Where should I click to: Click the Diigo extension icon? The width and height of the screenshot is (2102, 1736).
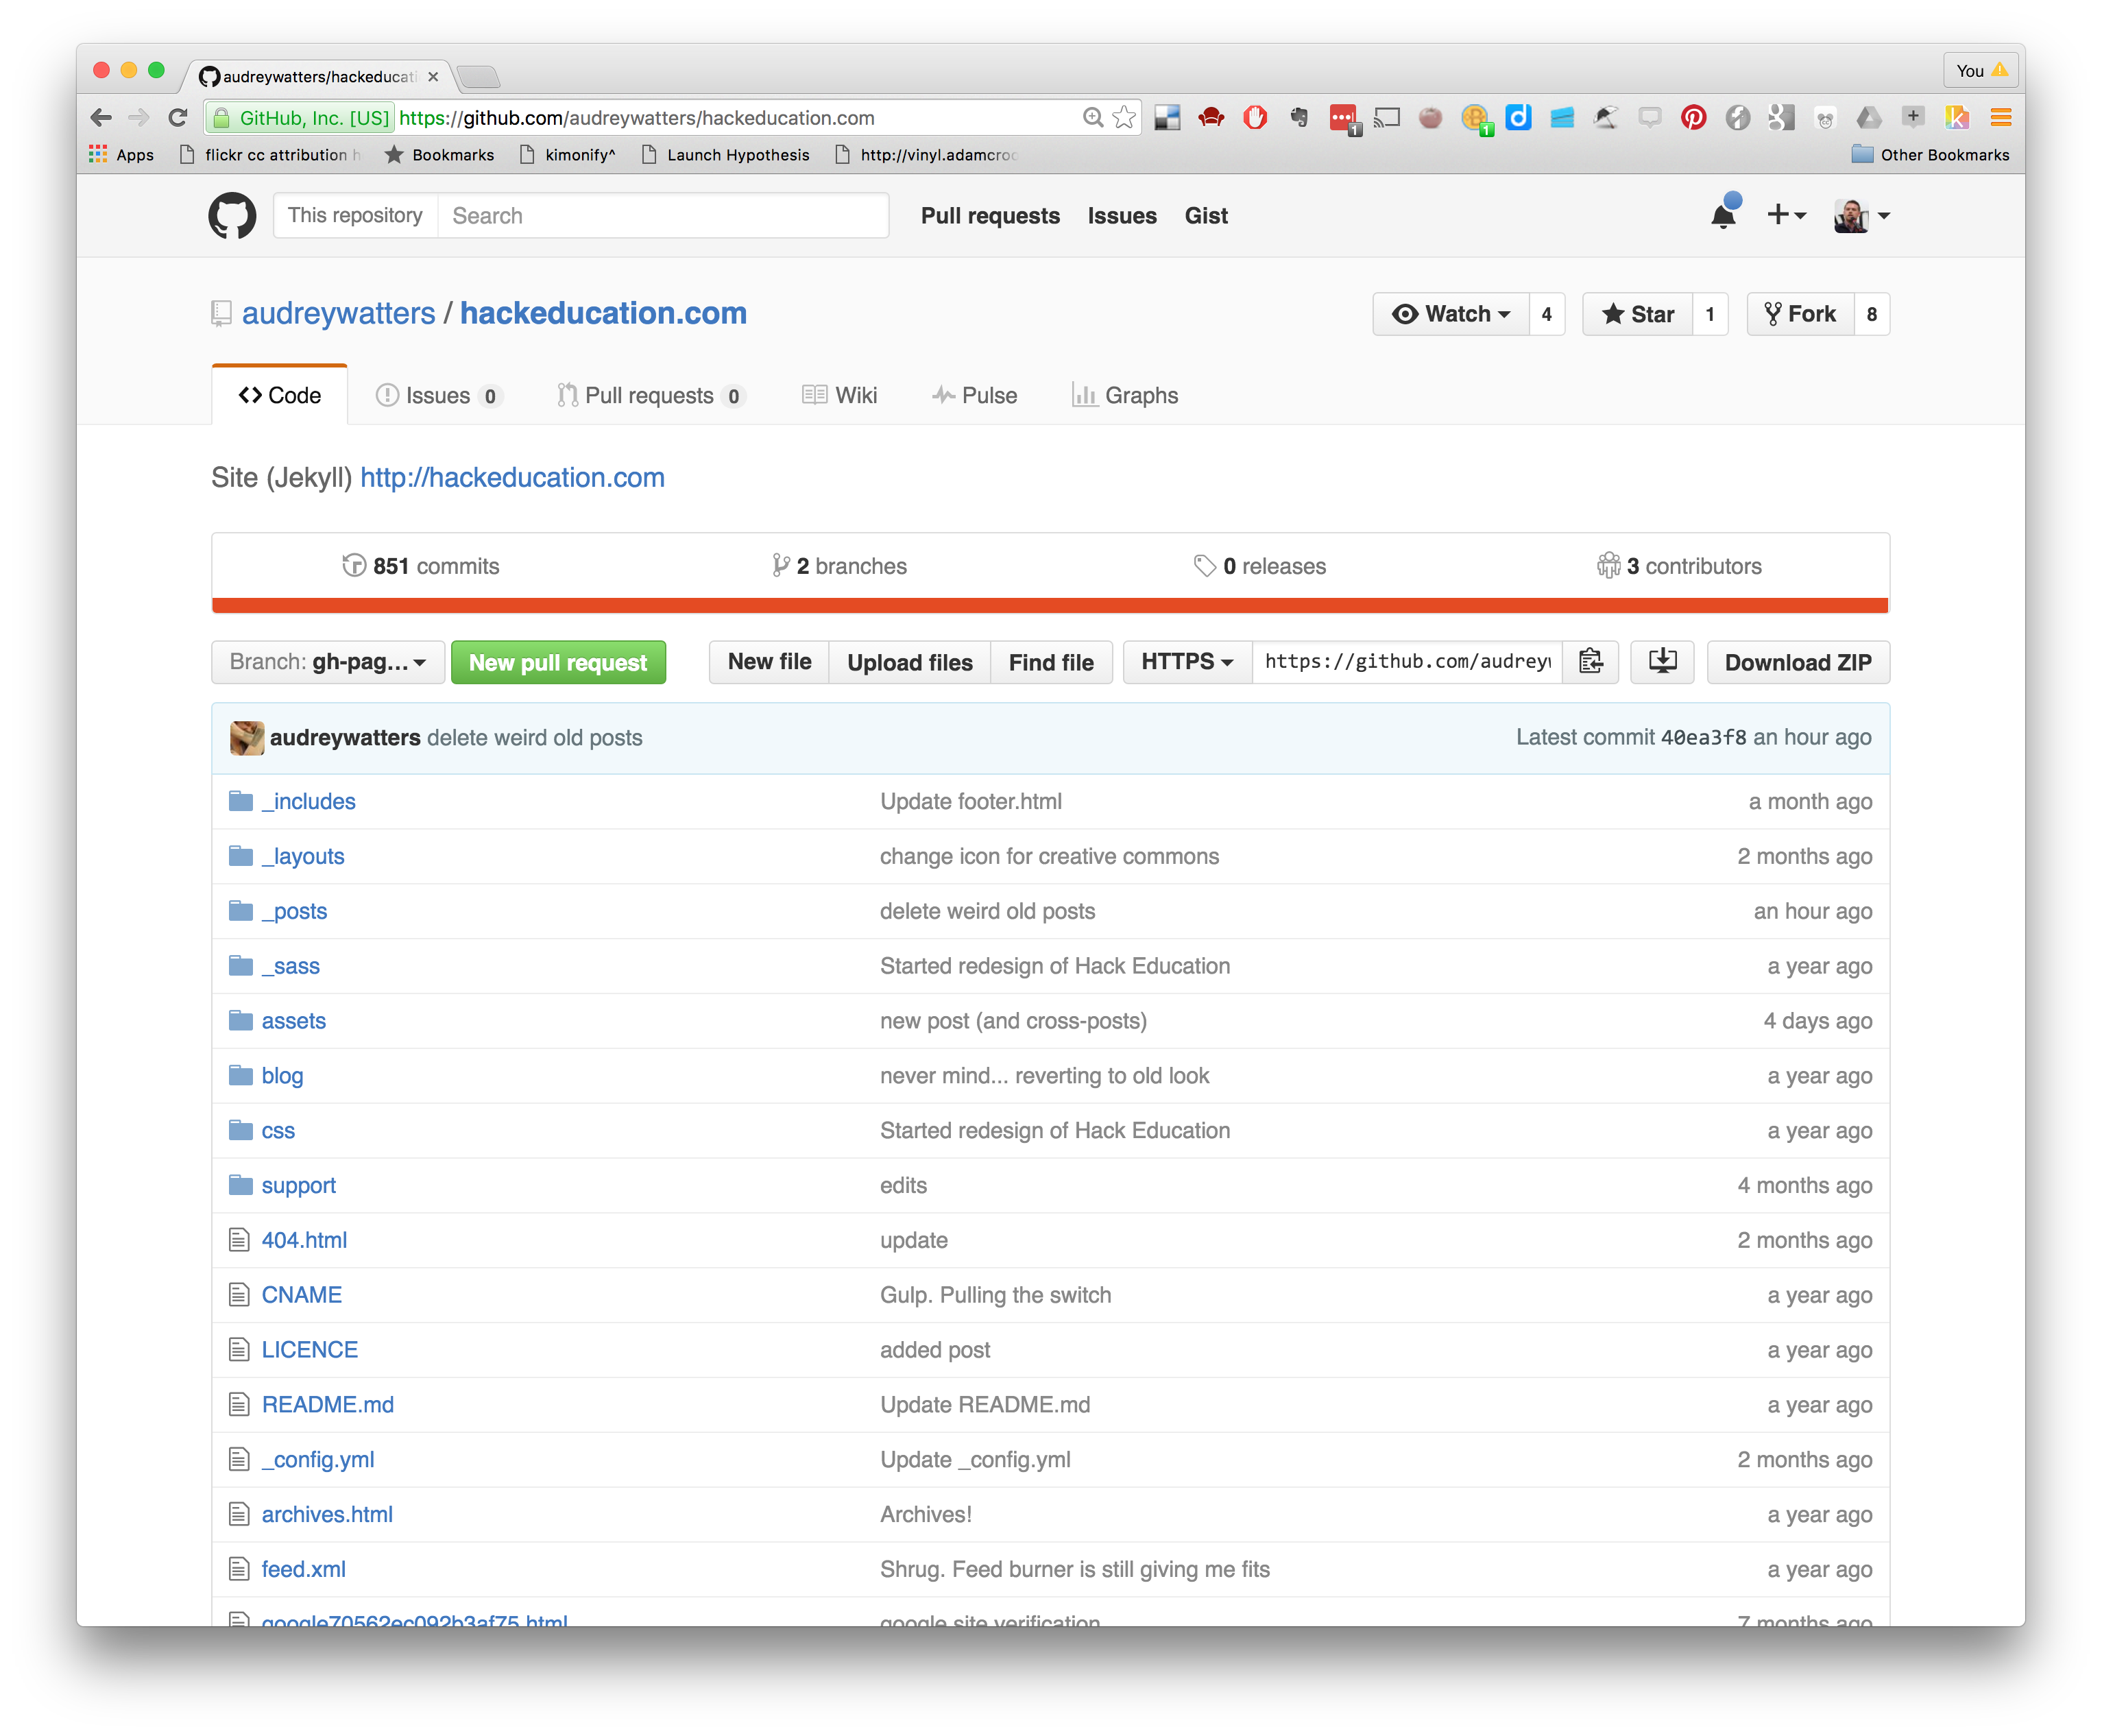(x=1518, y=118)
